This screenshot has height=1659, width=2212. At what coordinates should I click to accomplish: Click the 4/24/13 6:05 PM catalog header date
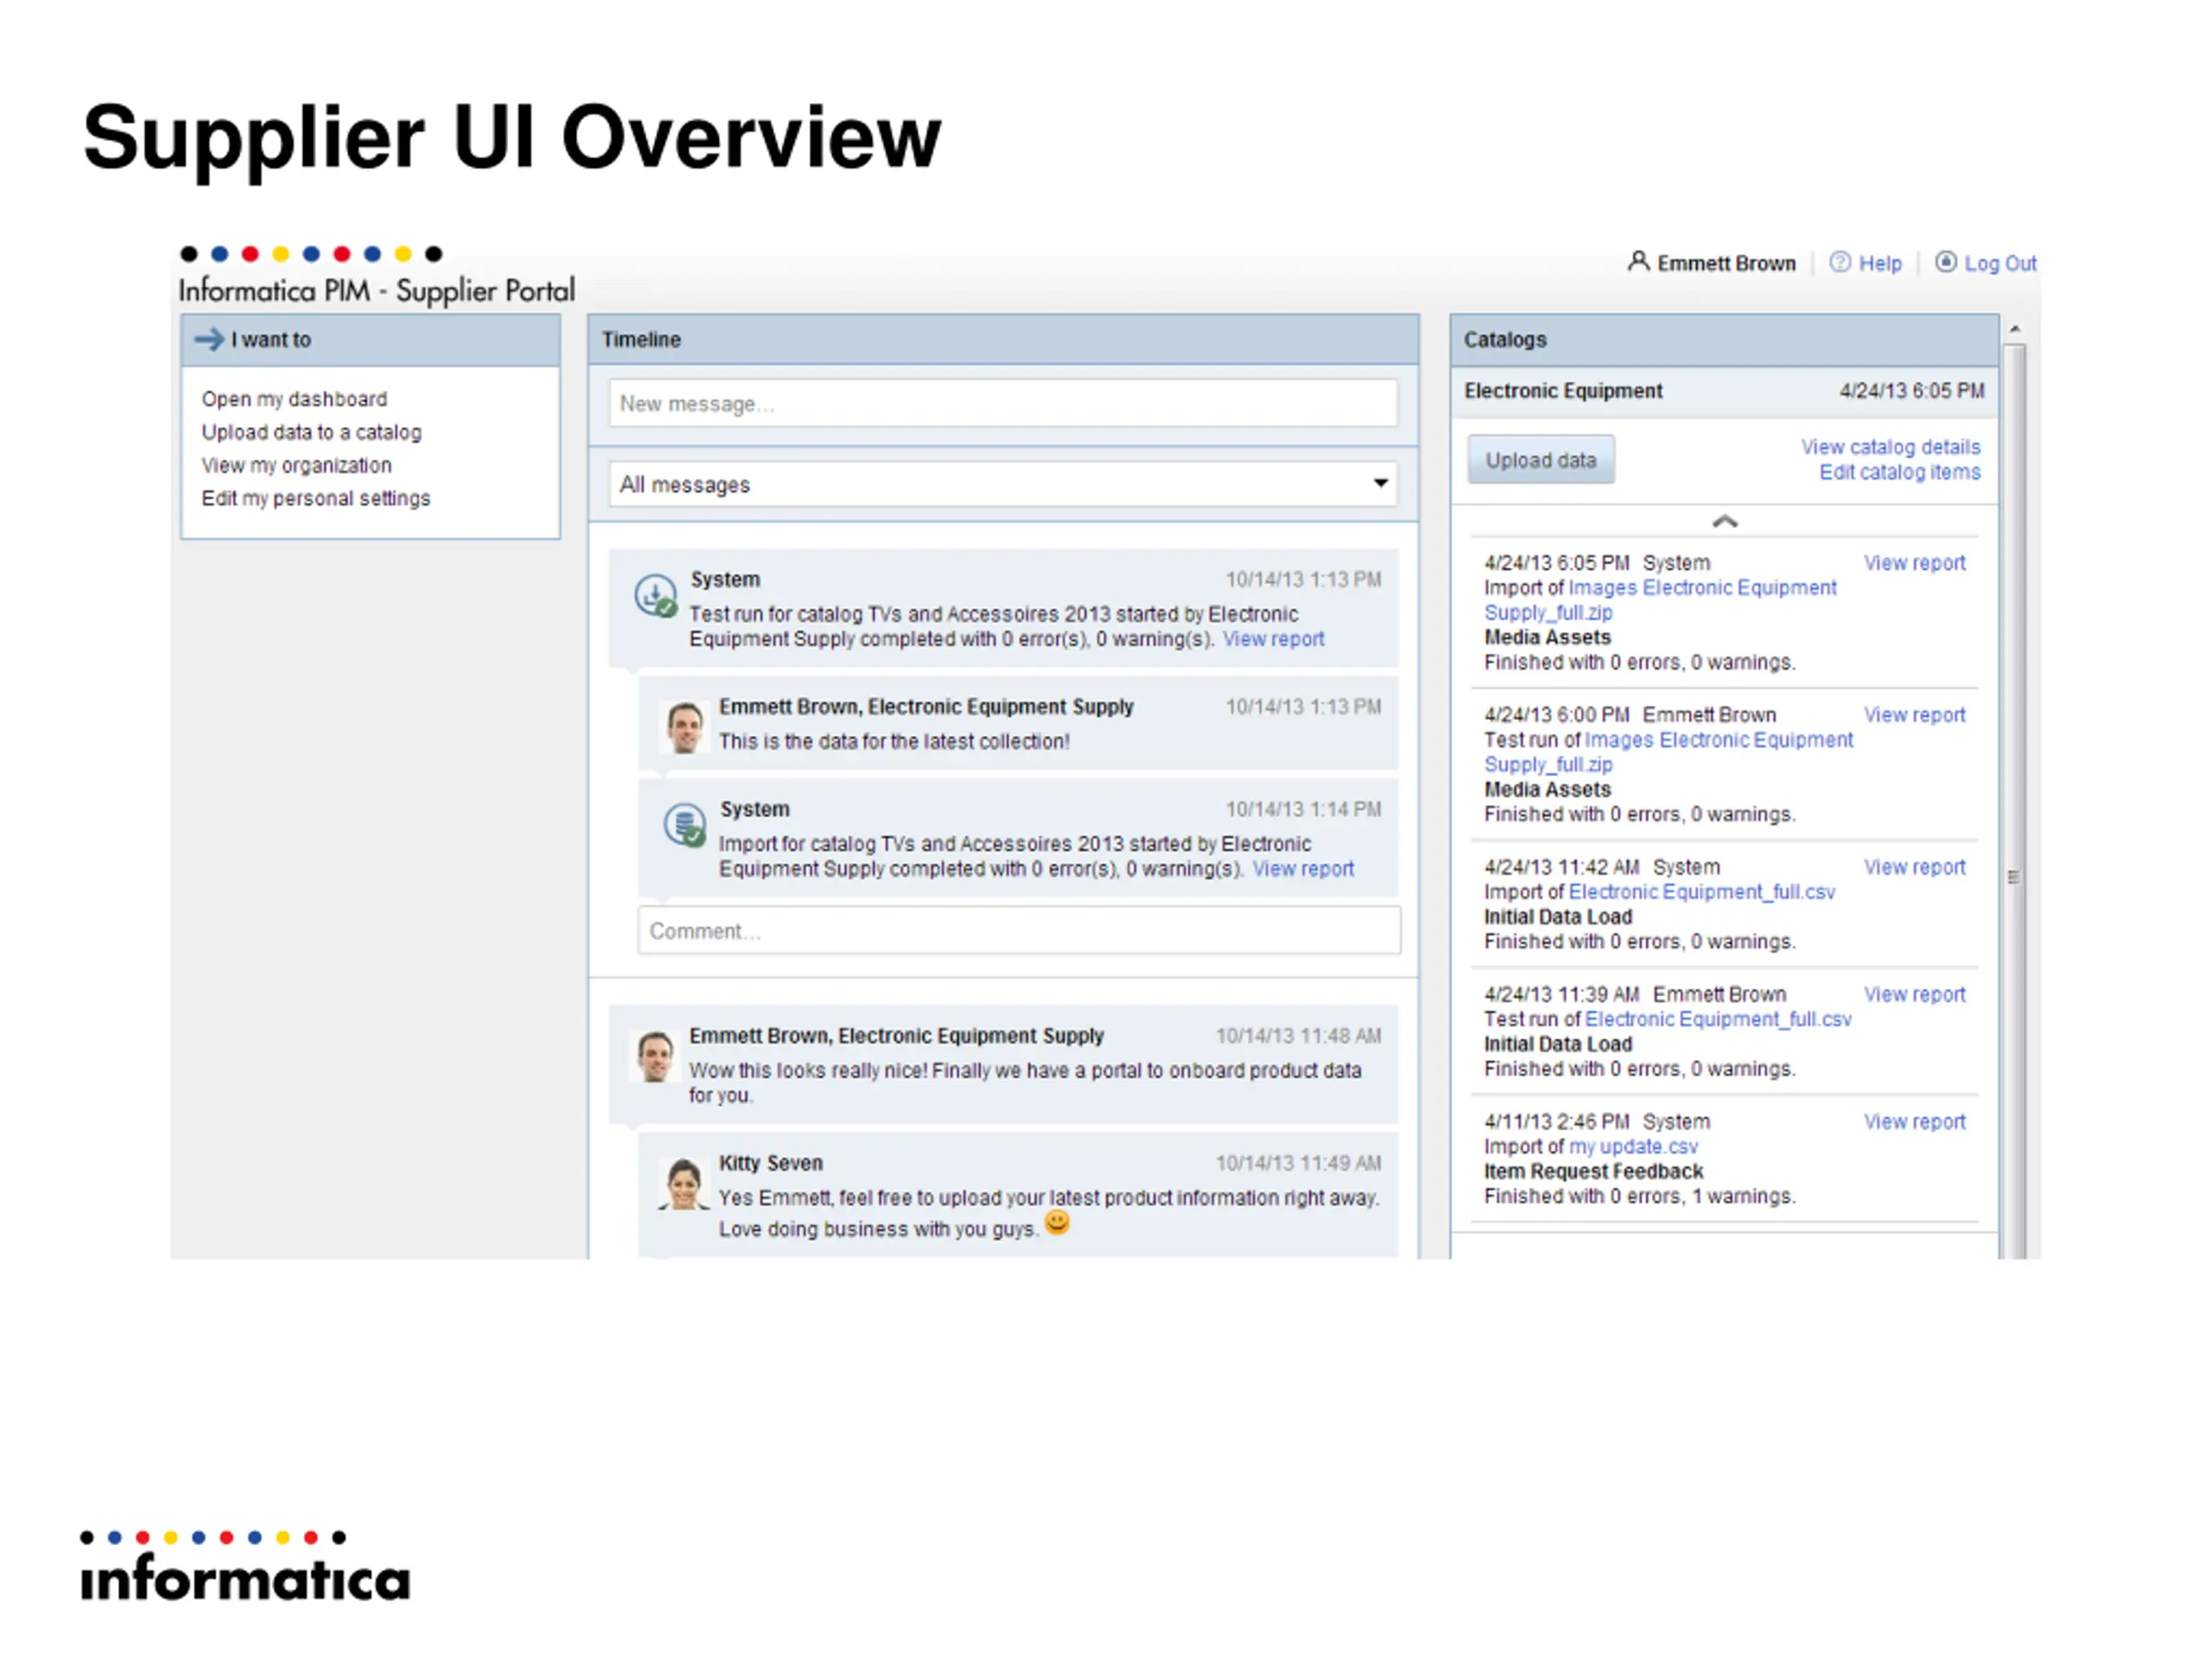[1911, 391]
